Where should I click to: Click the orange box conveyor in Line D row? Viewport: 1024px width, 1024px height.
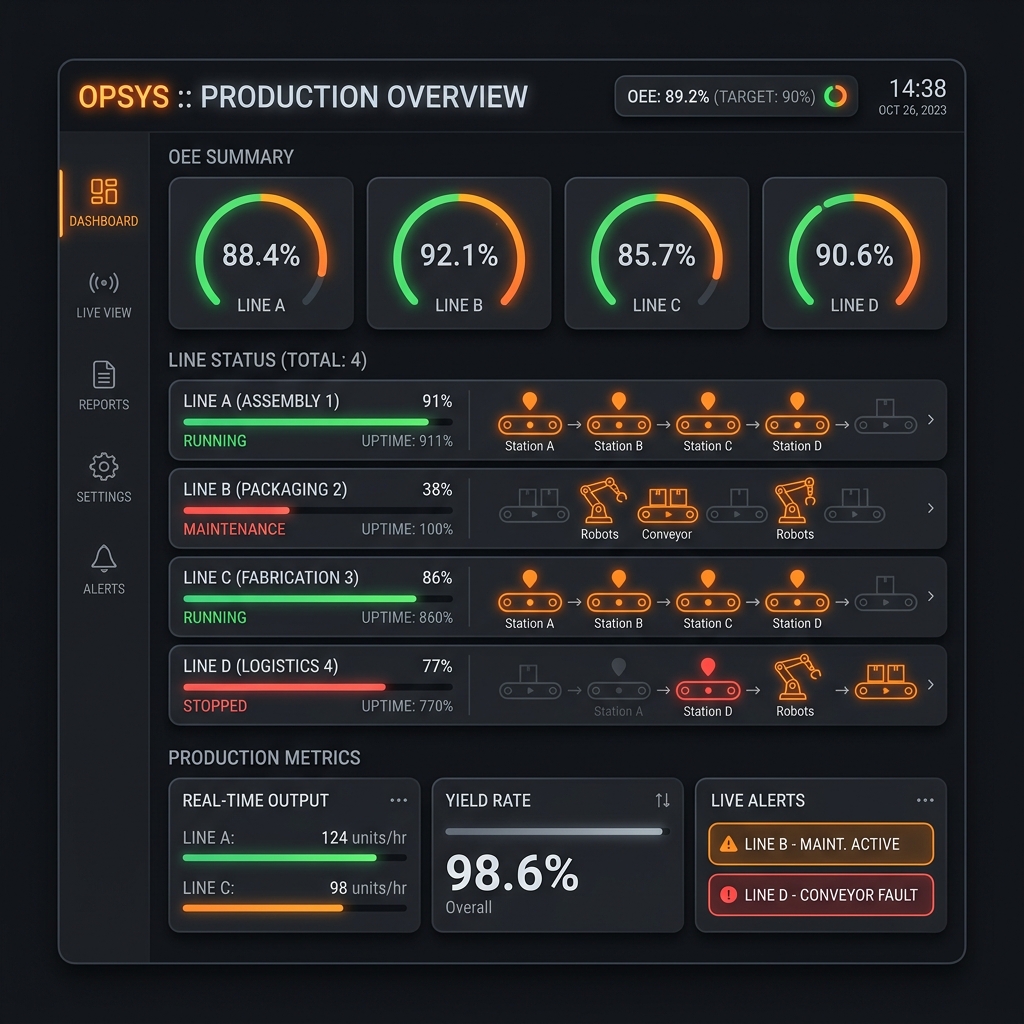(886, 682)
